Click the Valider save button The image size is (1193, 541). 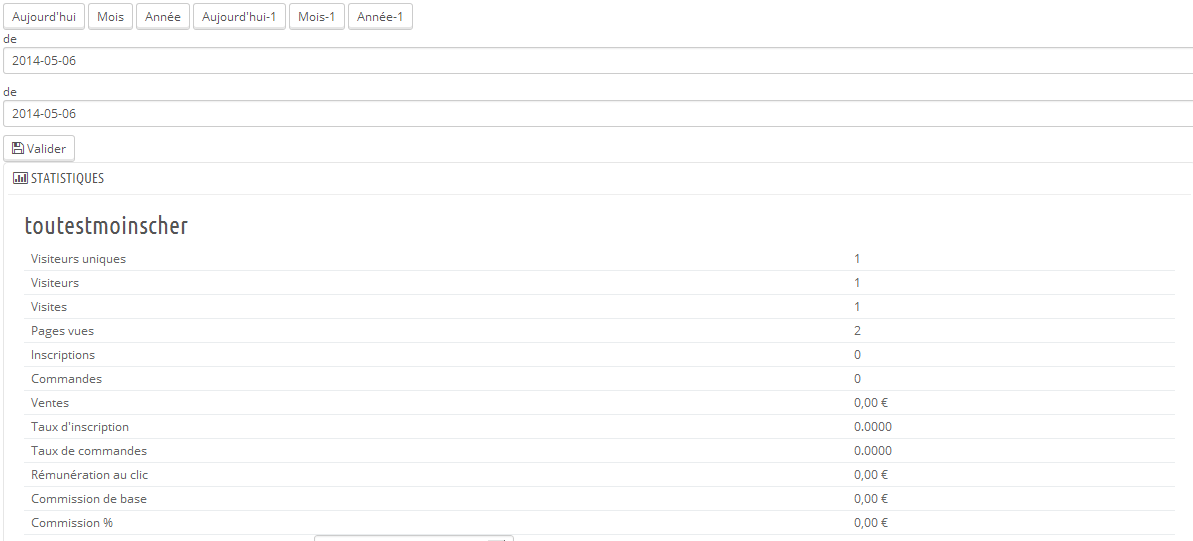pos(39,149)
